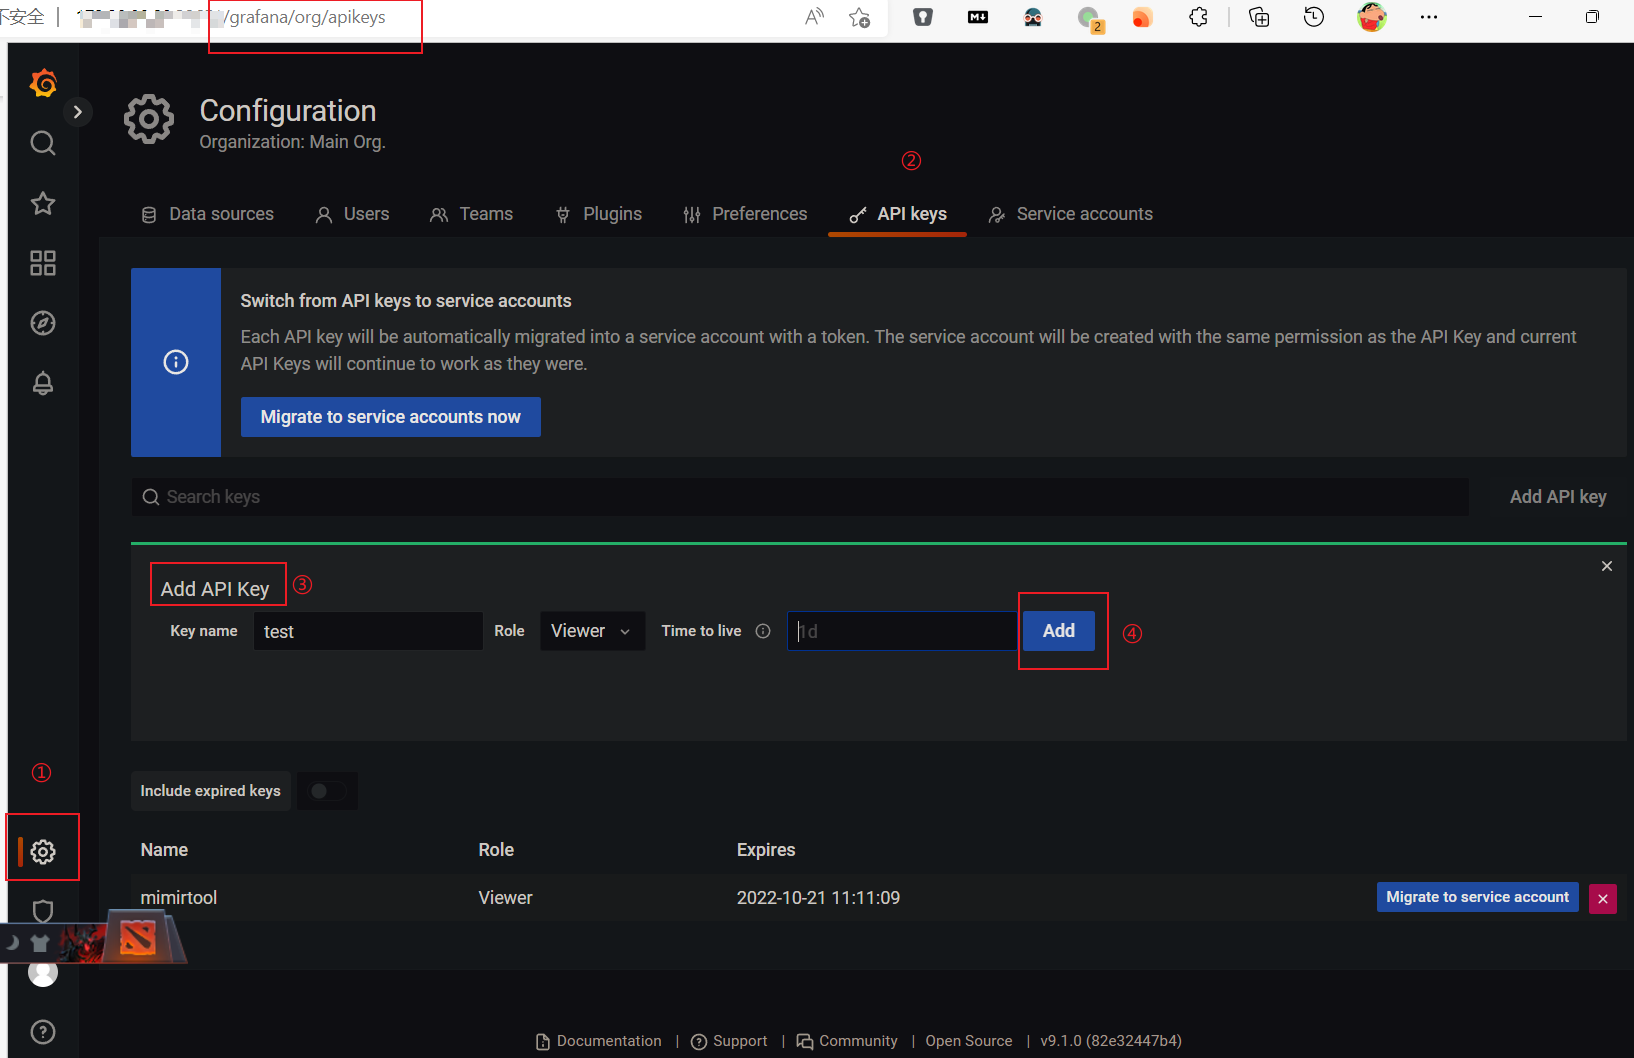Open the Role Viewer dropdown
1634x1058 pixels.
pyautogui.click(x=592, y=631)
